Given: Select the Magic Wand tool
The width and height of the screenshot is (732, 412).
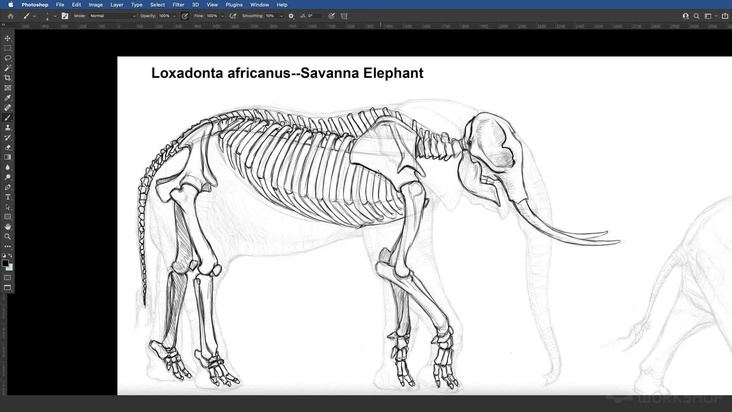Looking at the screenshot, I should tap(7, 68).
